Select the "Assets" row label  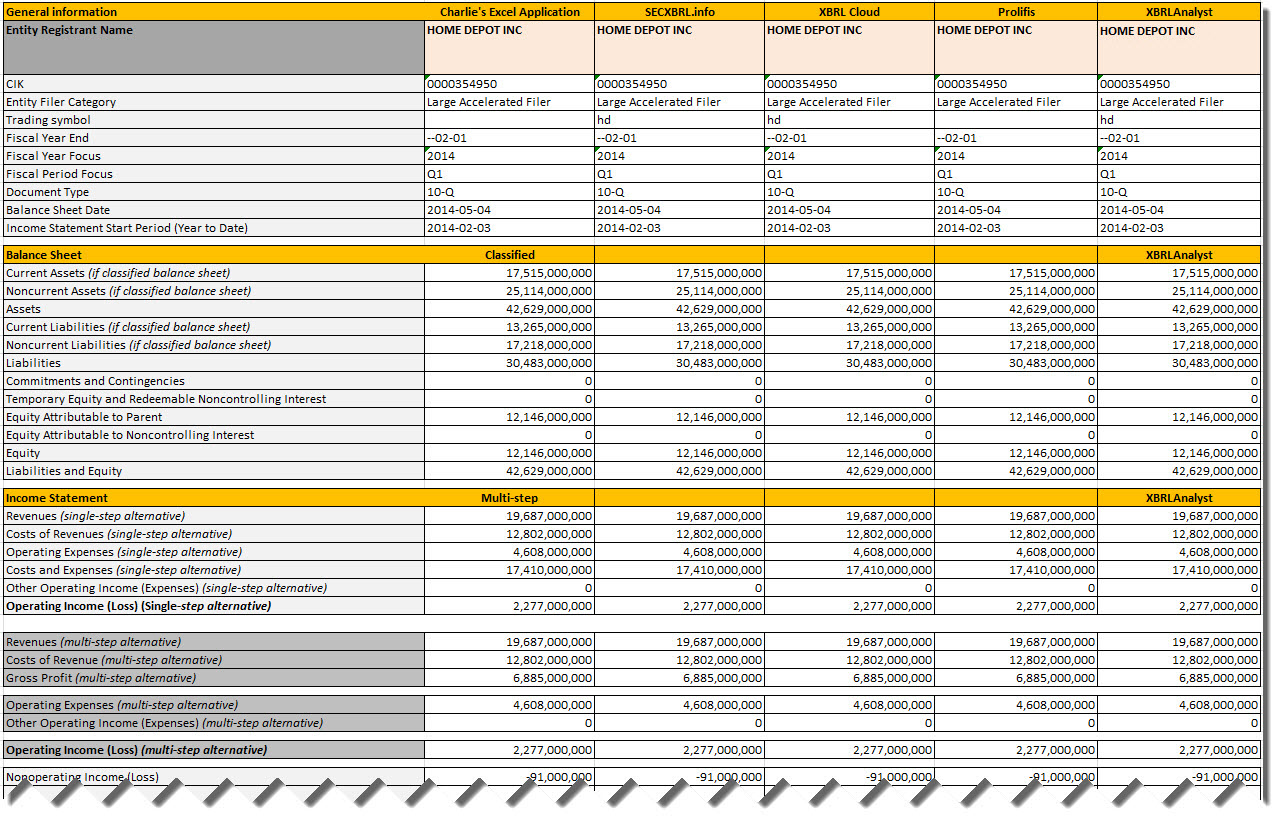pos(214,309)
